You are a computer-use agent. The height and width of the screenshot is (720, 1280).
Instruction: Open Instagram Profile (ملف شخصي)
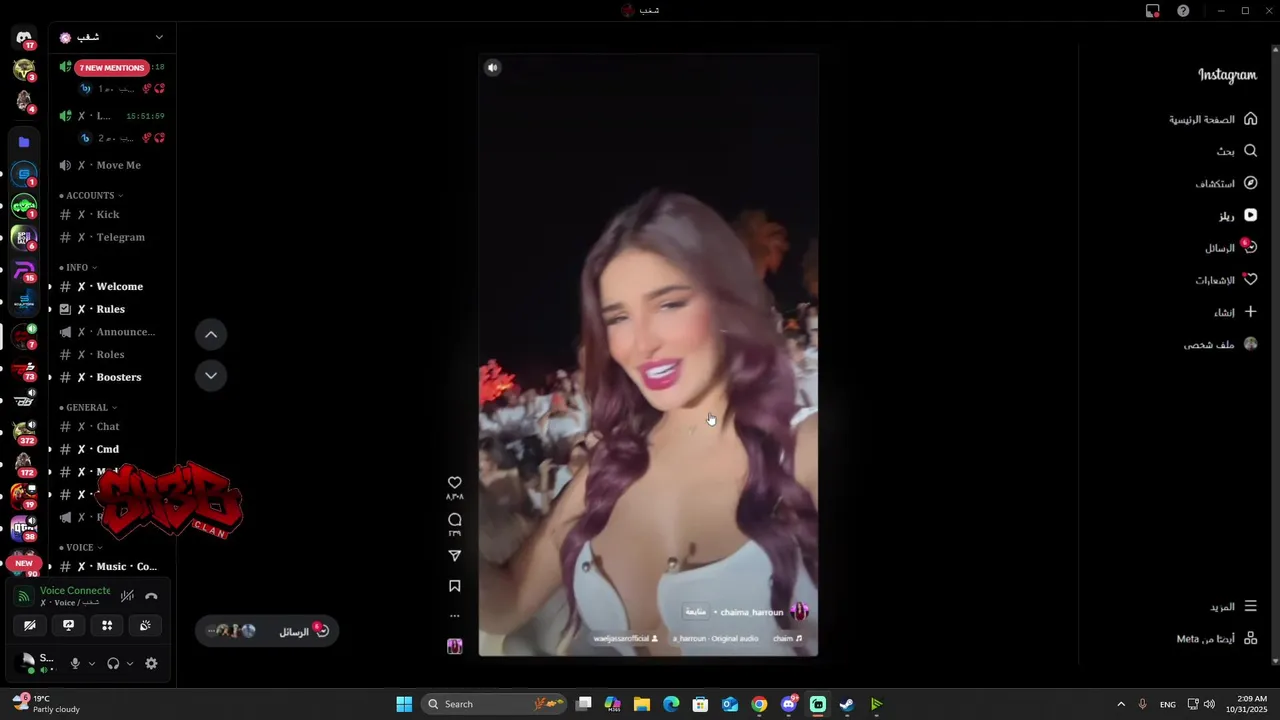click(1220, 344)
